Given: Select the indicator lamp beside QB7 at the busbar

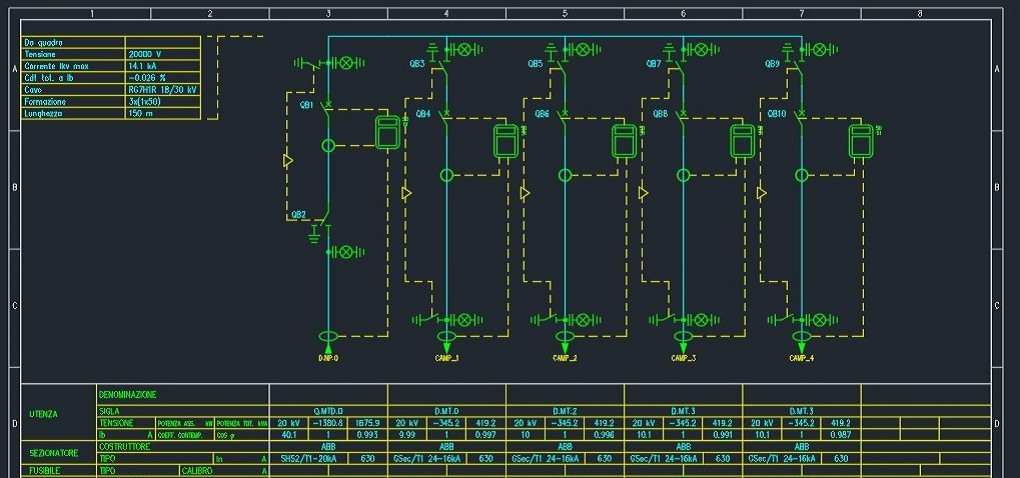Looking at the screenshot, I should tap(702, 49).
